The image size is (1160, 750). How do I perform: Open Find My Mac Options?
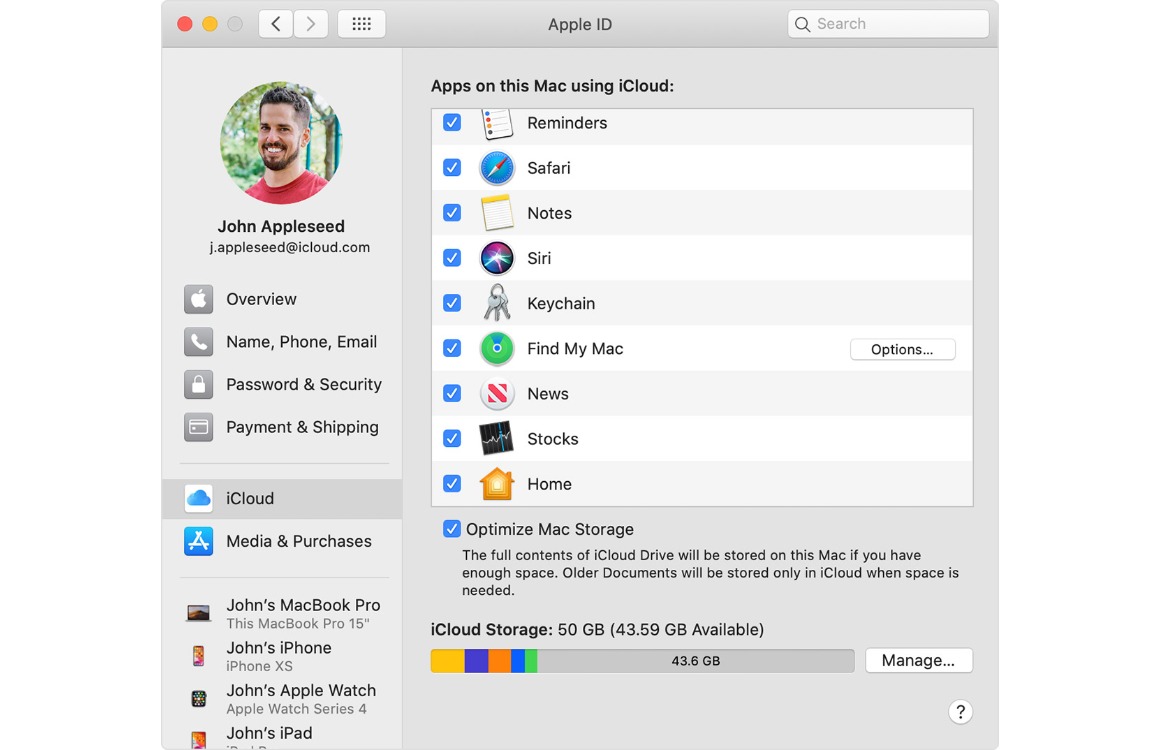(903, 349)
